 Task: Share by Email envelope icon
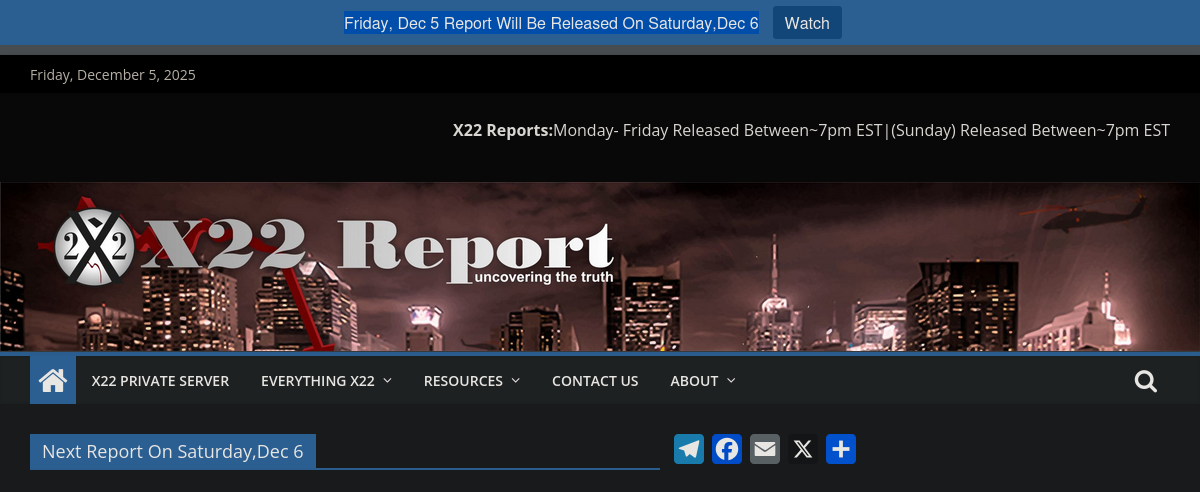(765, 449)
